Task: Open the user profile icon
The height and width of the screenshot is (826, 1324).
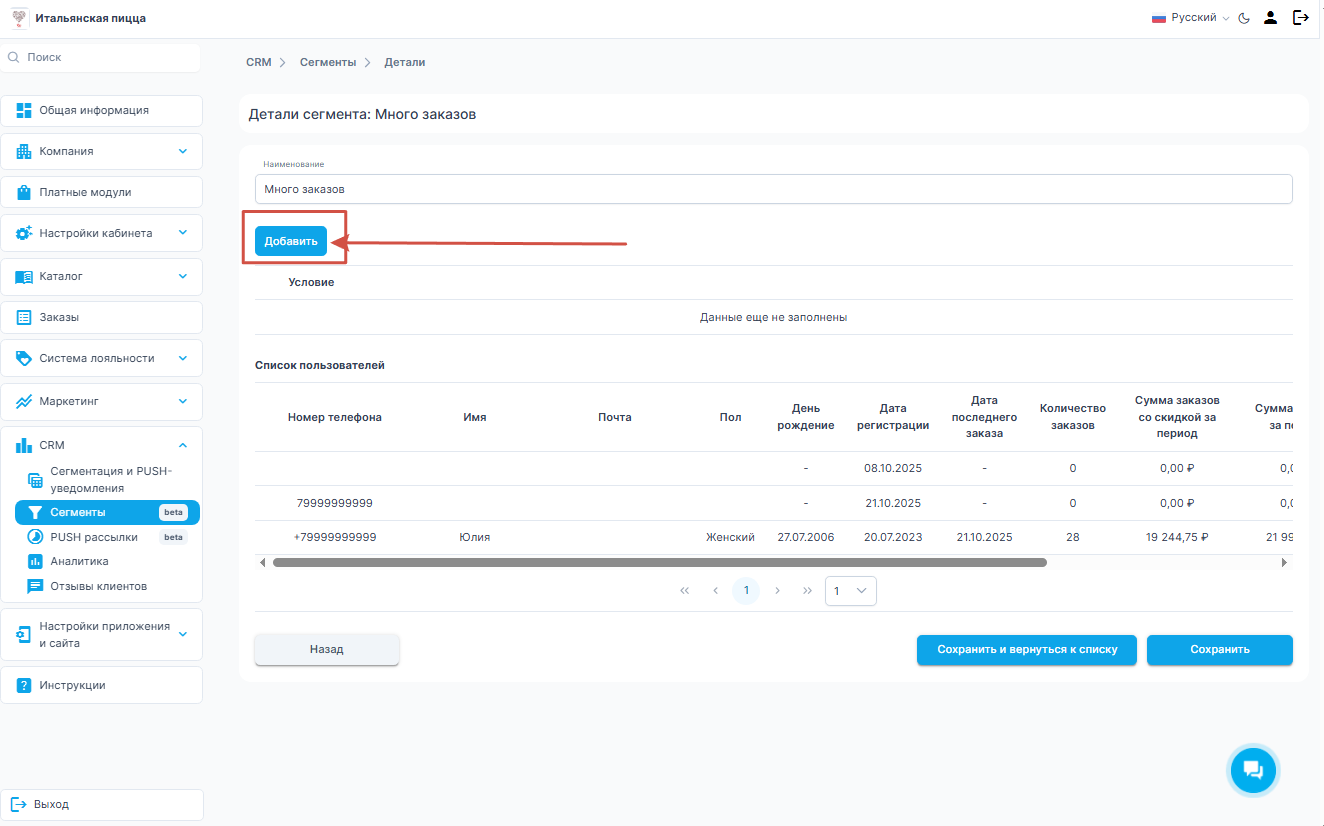Action: (x=1270, y=18)
